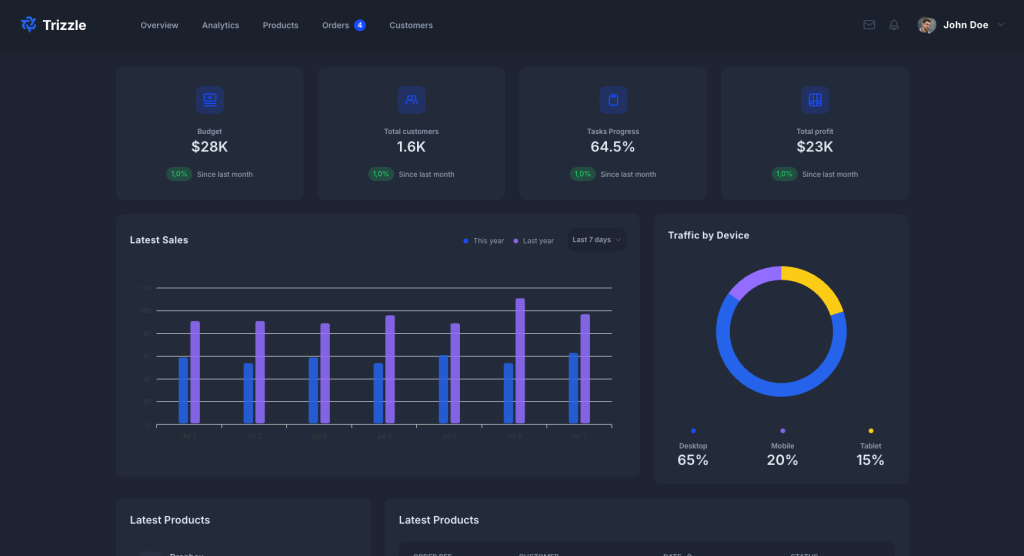Click the Tasks Progress clipboard icon
Image resolution: width=1024 pixels, height=556 pixels.
613,100
